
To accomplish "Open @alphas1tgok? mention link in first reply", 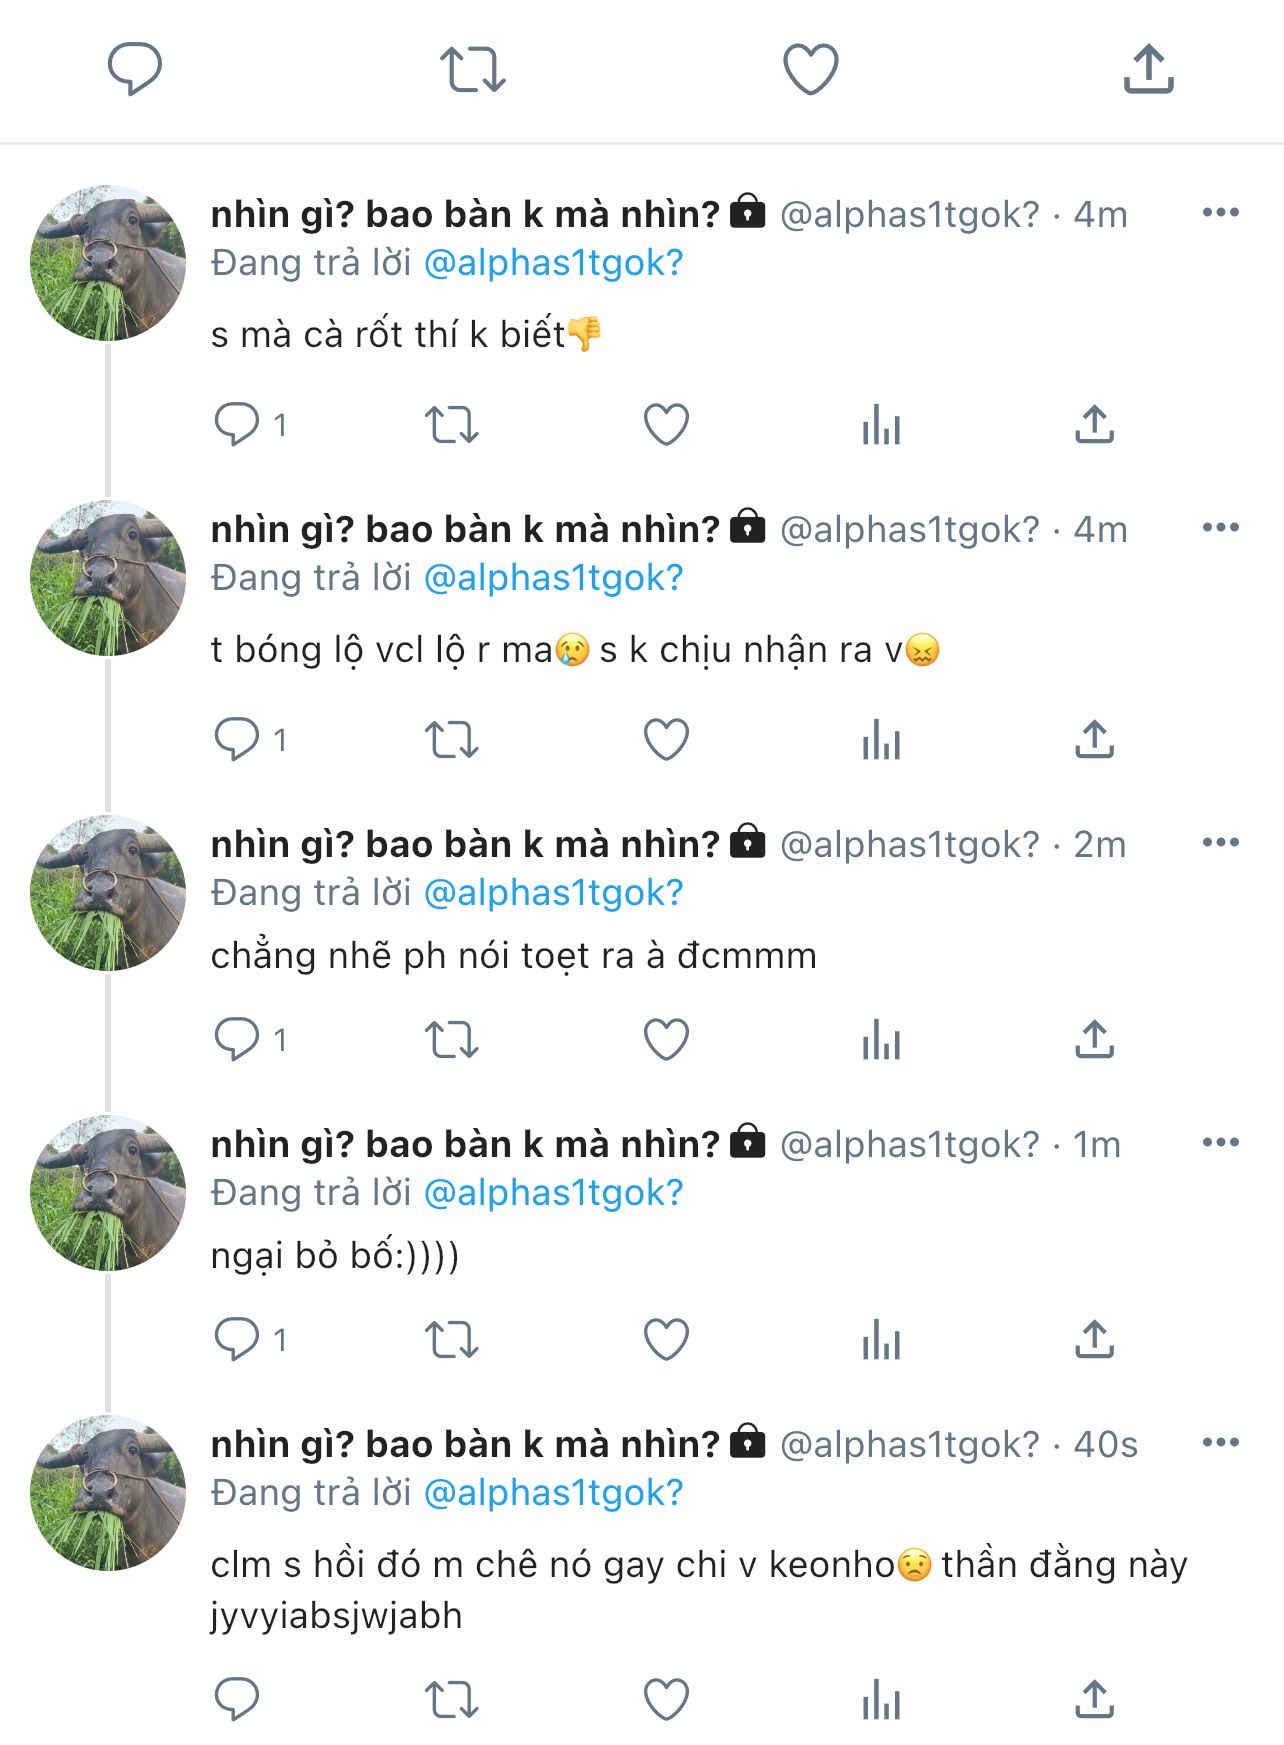I will pyautogui.click(x=553, y=263).
